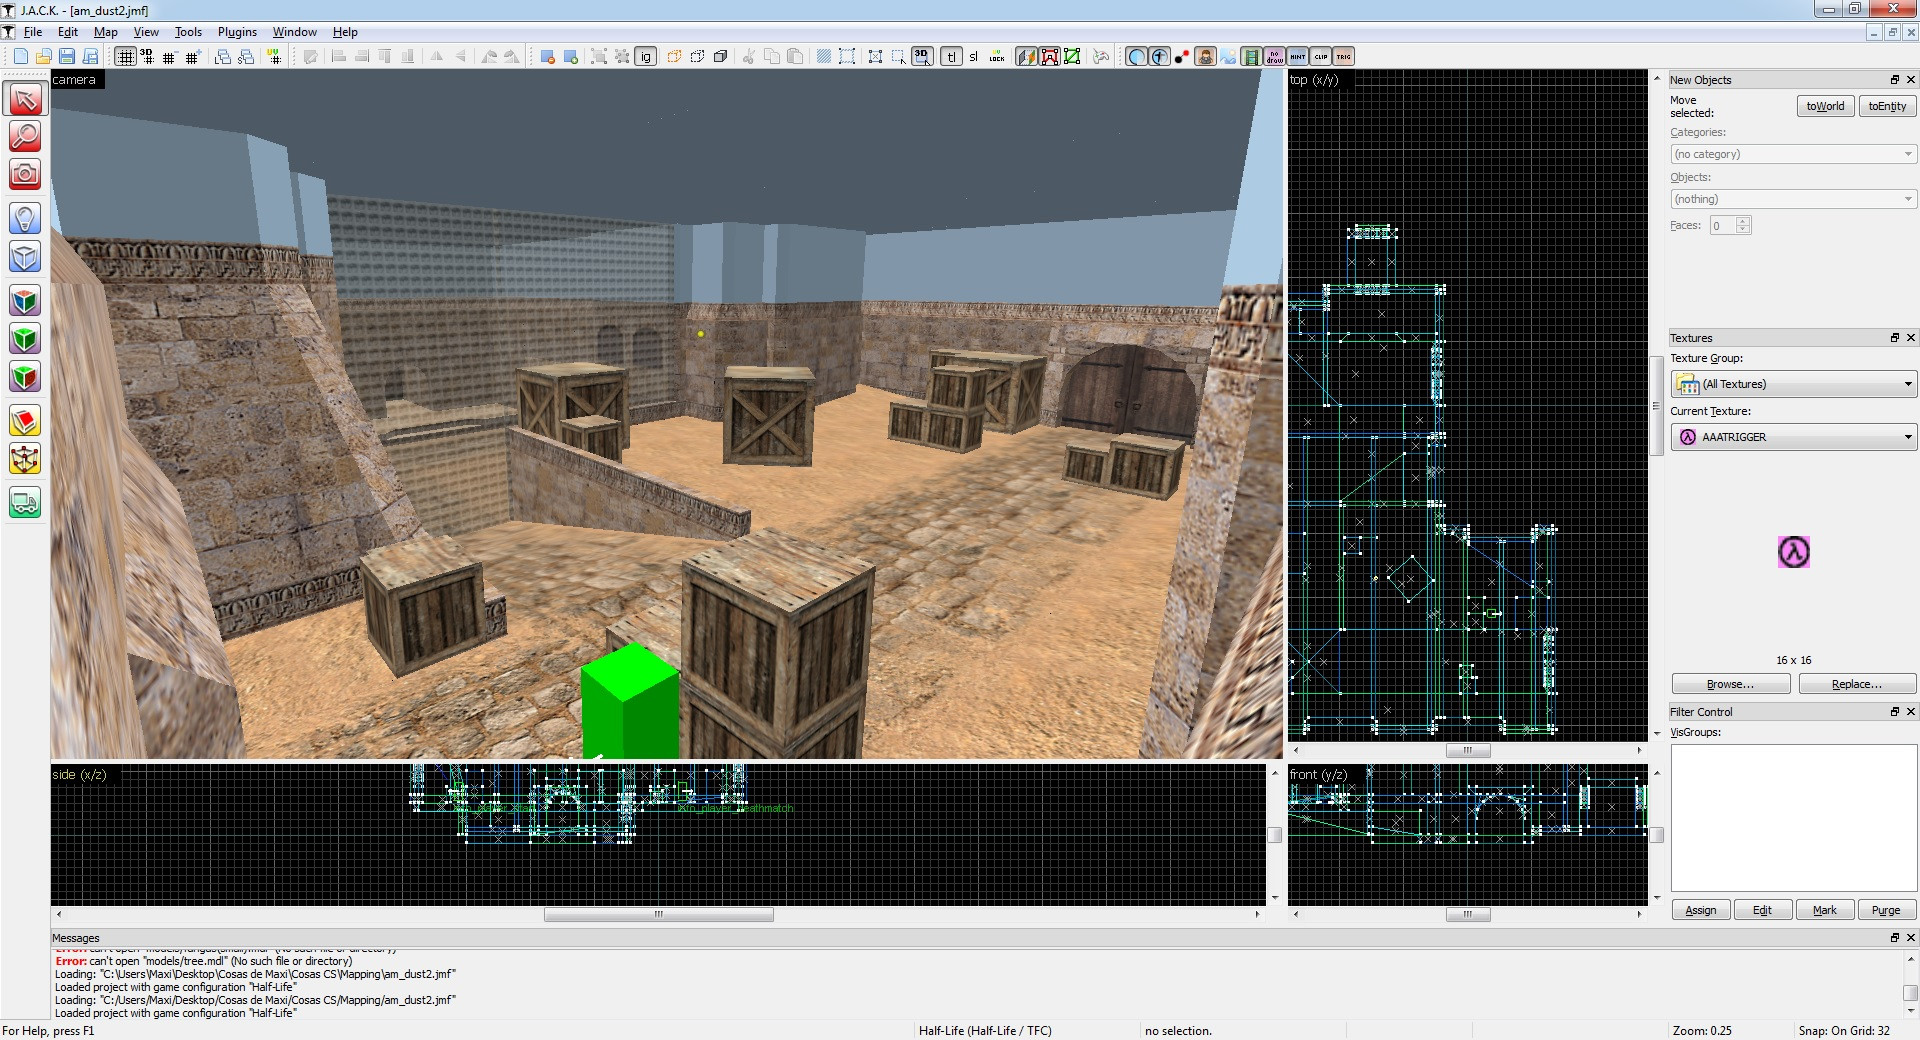
Task: Activate the Magnify tool
Action: [x=25, y=136]
